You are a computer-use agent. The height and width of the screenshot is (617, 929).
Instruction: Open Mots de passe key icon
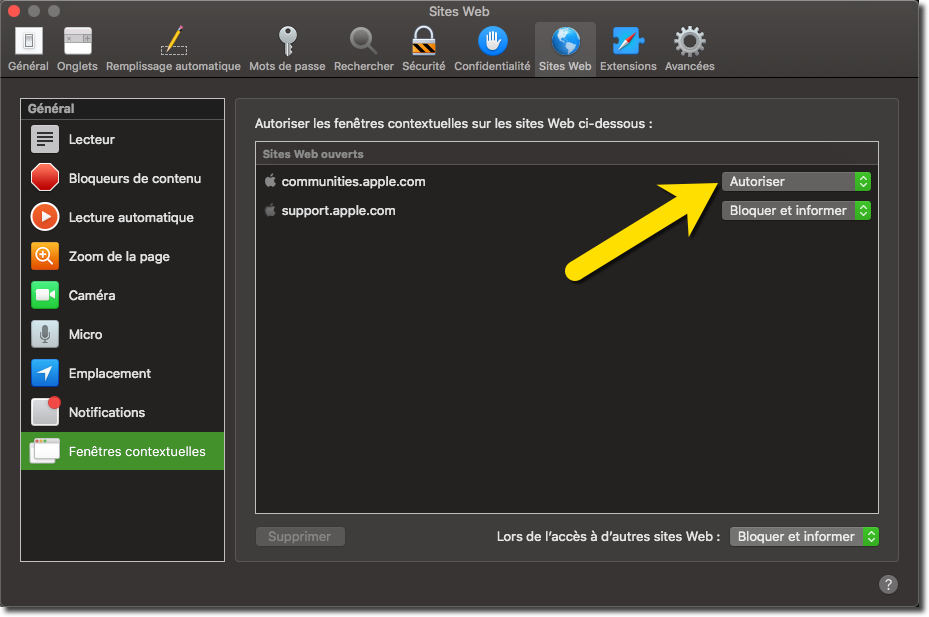click(287, 48)
